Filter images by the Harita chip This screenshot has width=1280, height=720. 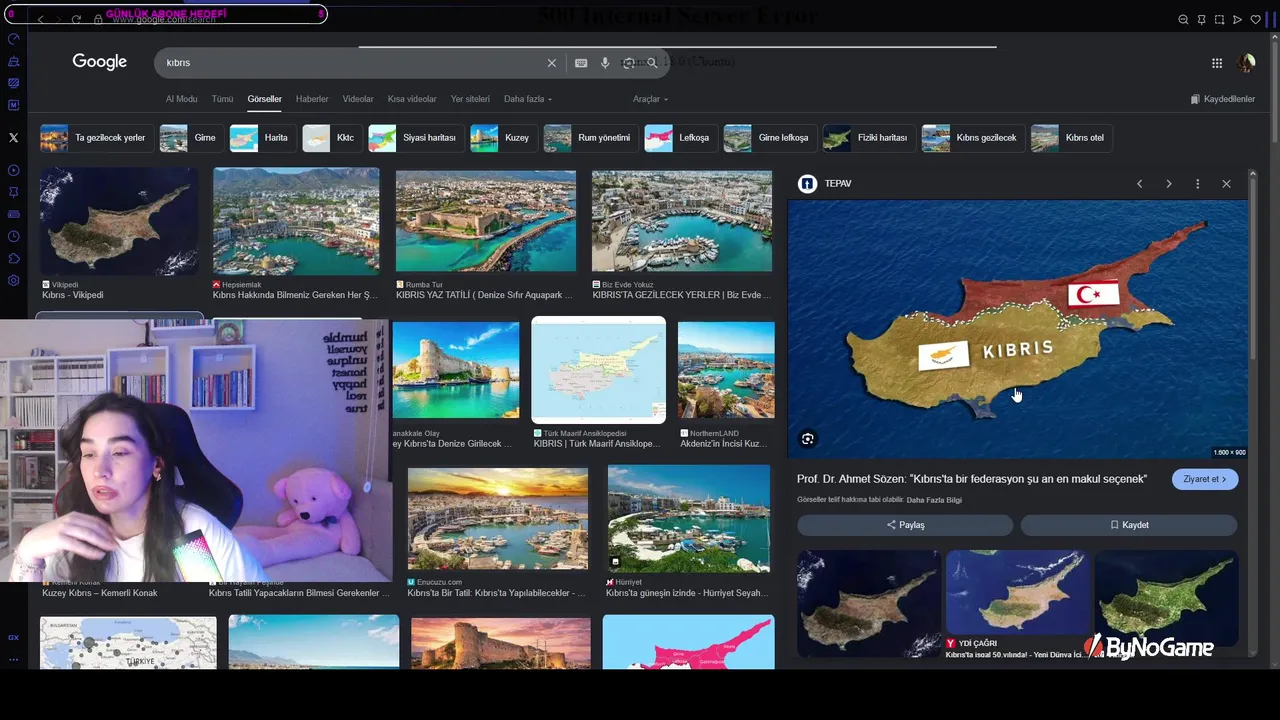point(261,138)
